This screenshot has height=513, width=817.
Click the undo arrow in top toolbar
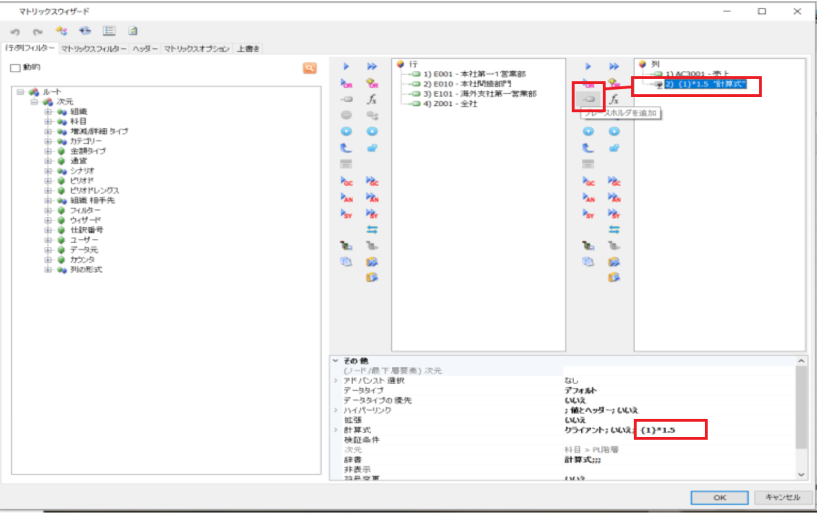click(14, 31)
